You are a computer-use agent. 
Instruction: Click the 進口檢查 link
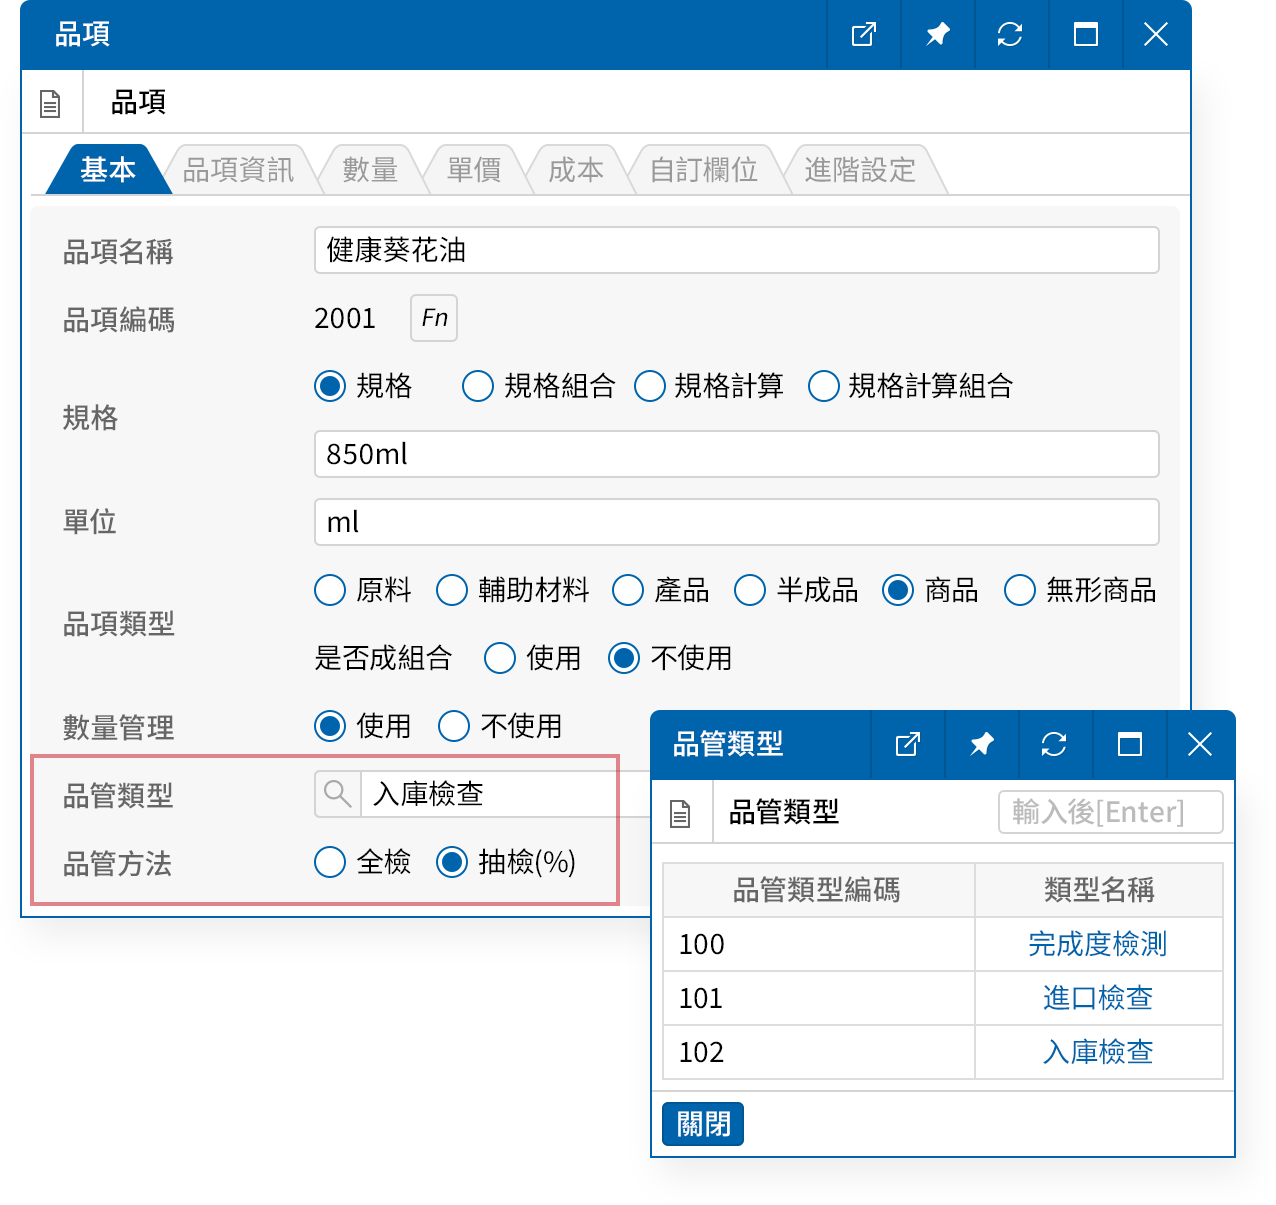pos(1097,998)
